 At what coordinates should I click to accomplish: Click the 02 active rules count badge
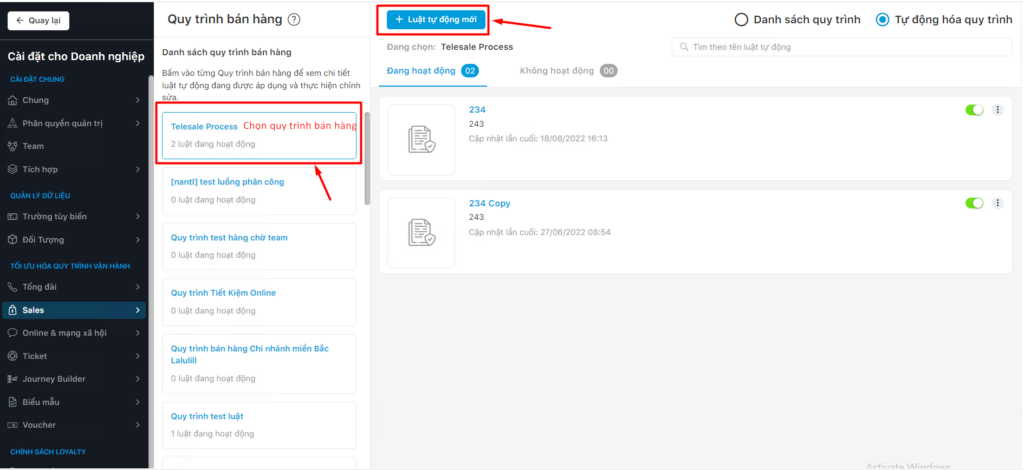tap(470, 71)
